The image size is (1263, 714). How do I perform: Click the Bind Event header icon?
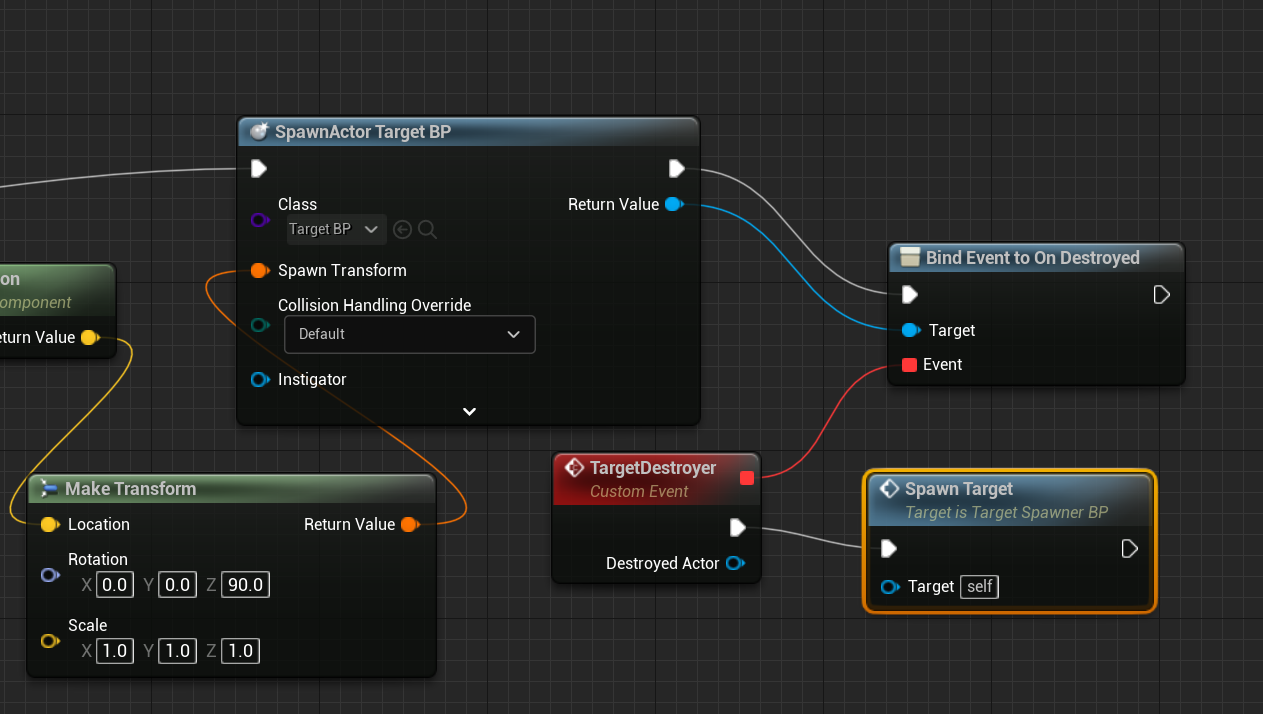pos(909,258)
